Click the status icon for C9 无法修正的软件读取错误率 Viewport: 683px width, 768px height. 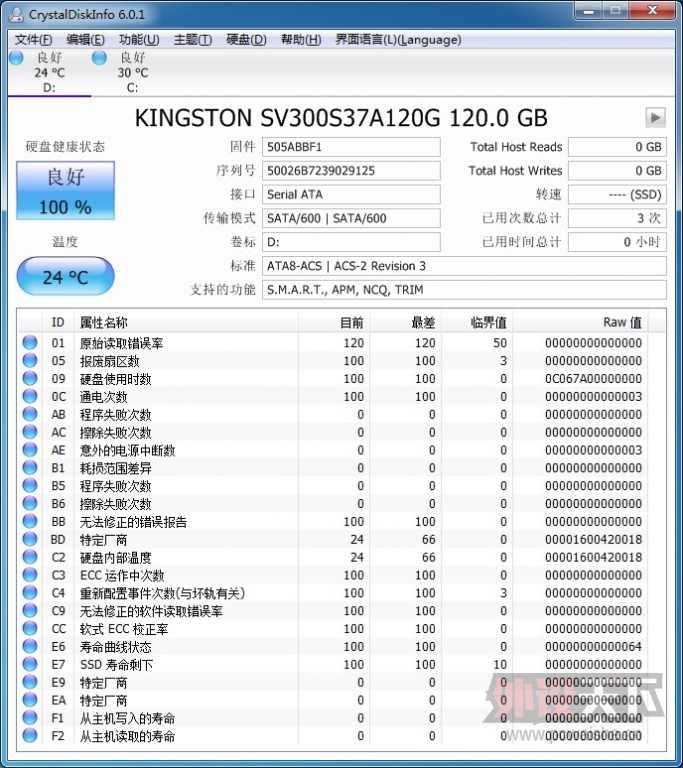30,611
